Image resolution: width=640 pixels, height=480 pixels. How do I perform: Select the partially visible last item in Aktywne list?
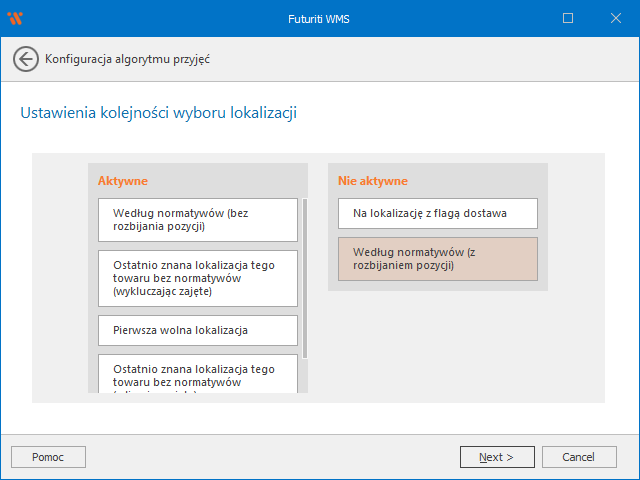(x=198, y=374)
